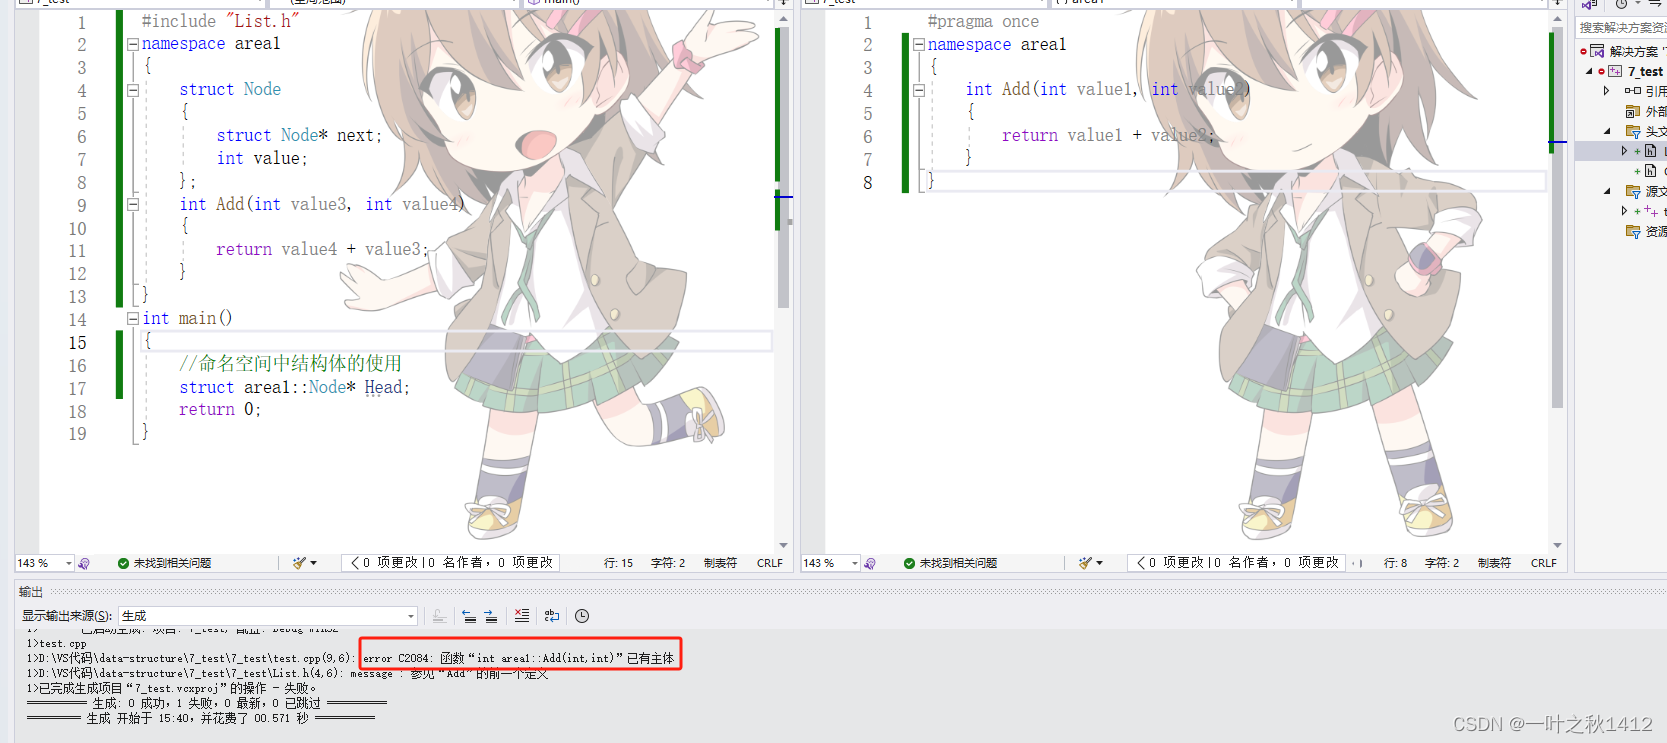Clear all output with the red X icon
The image size is (1667, 743).
(521, 616)
